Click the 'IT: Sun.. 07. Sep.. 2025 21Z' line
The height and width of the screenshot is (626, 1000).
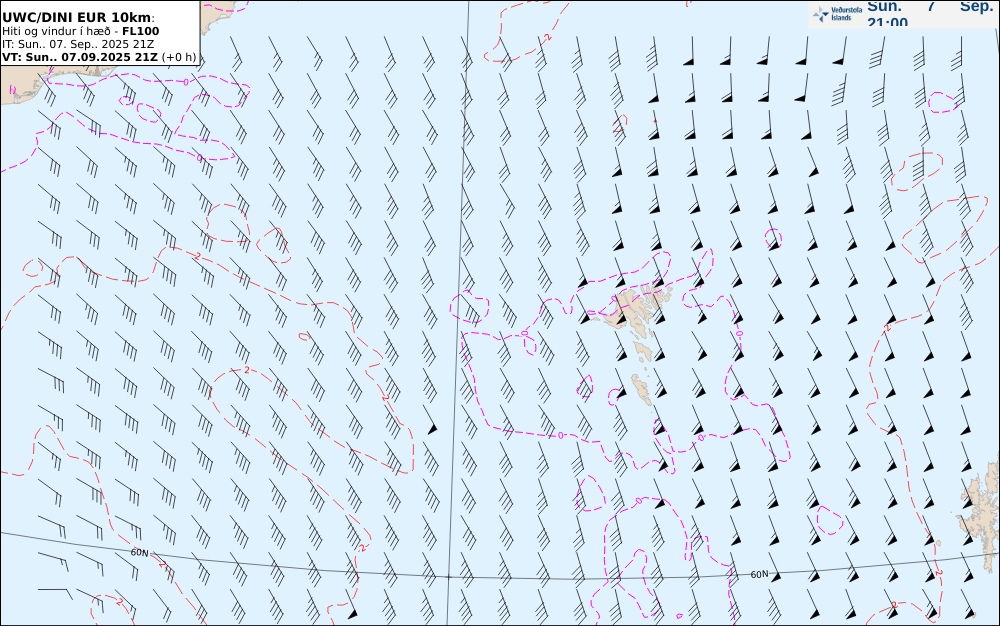(78, 44)
